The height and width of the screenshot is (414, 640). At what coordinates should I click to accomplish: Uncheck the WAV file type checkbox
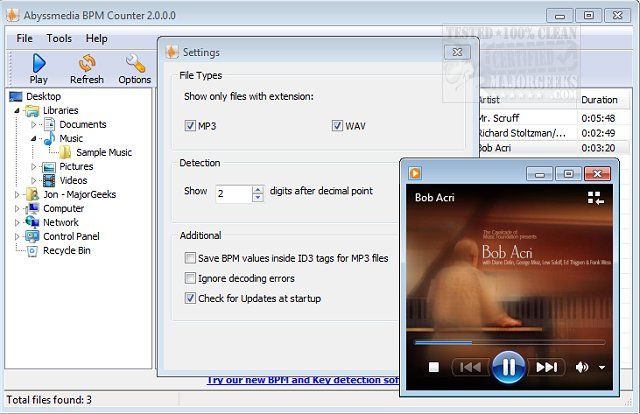[x=337, y=126]
